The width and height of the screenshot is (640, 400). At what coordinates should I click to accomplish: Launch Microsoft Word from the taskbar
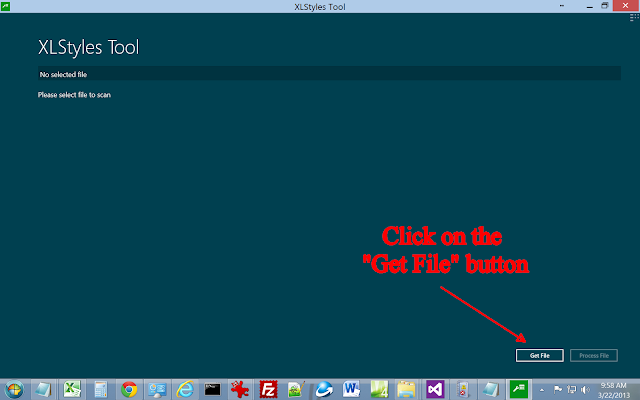(351, 389)
